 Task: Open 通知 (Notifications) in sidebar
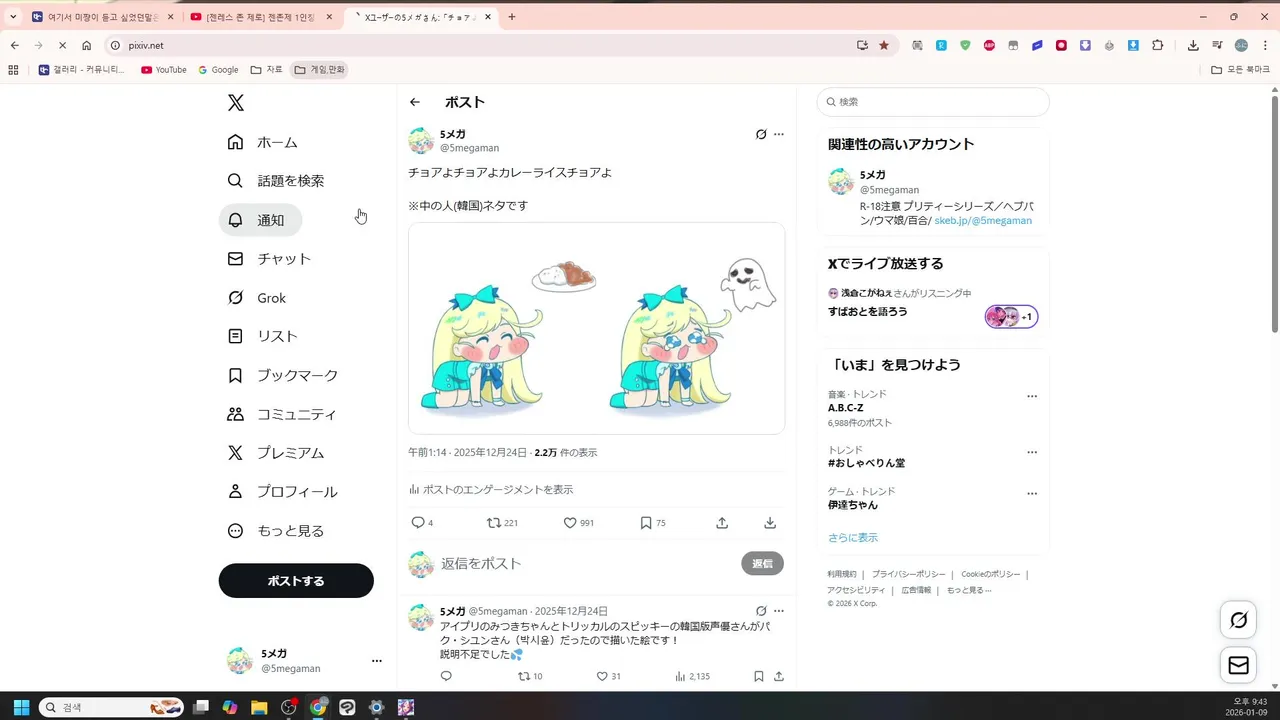260,220
